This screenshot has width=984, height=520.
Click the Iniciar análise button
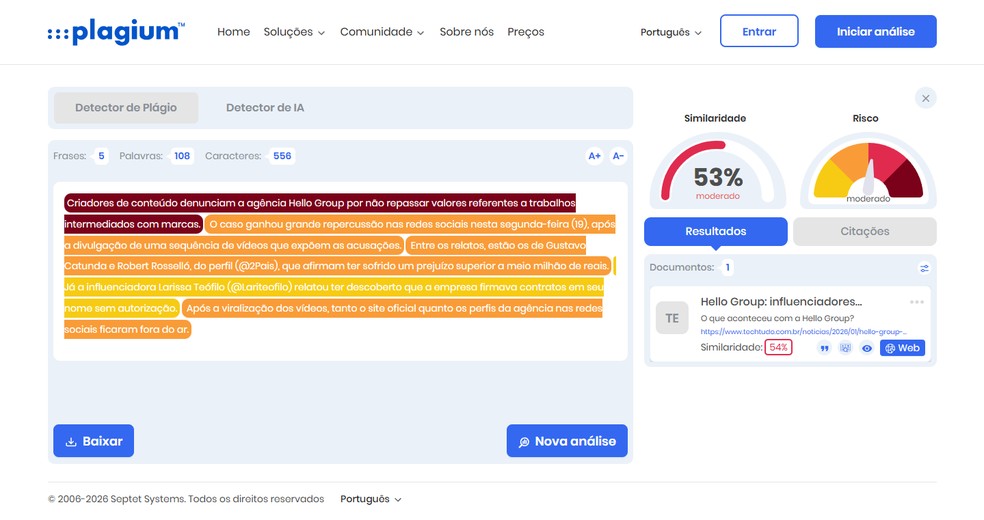(x=875, y=31)
